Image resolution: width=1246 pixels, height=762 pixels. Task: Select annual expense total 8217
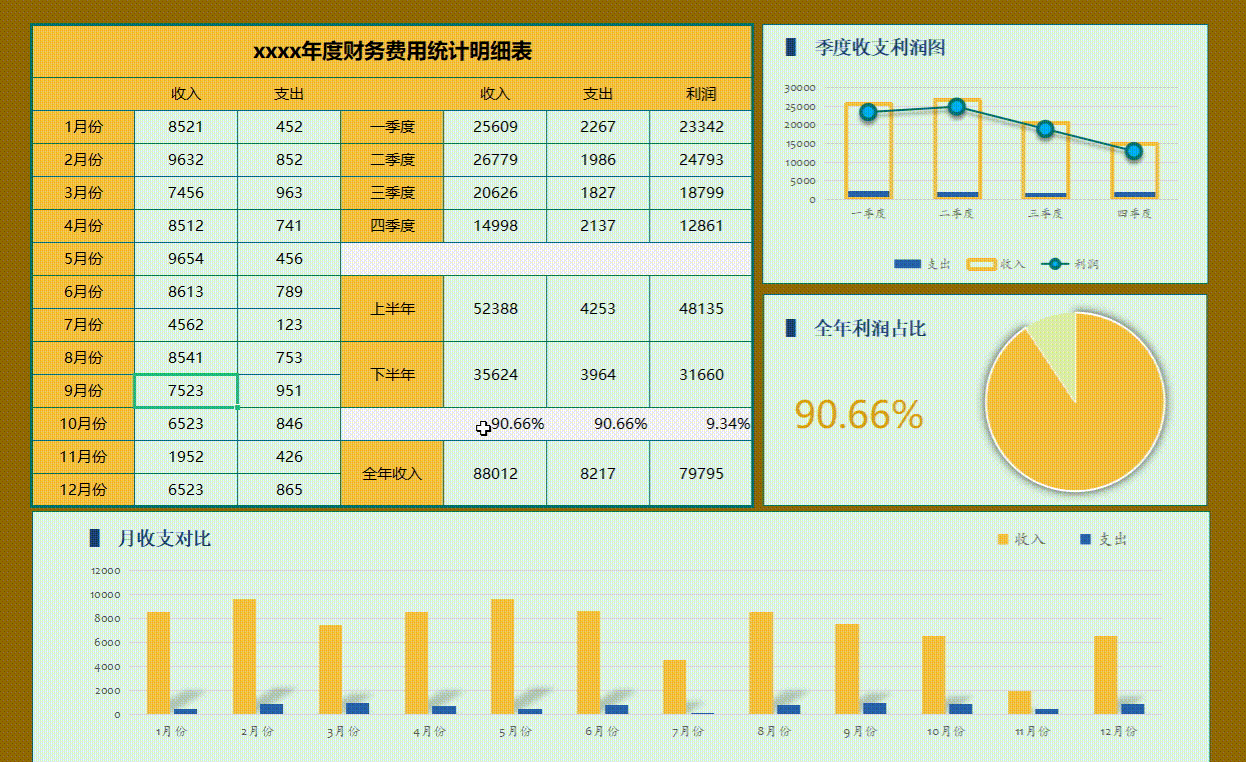(x=598, y=474)
